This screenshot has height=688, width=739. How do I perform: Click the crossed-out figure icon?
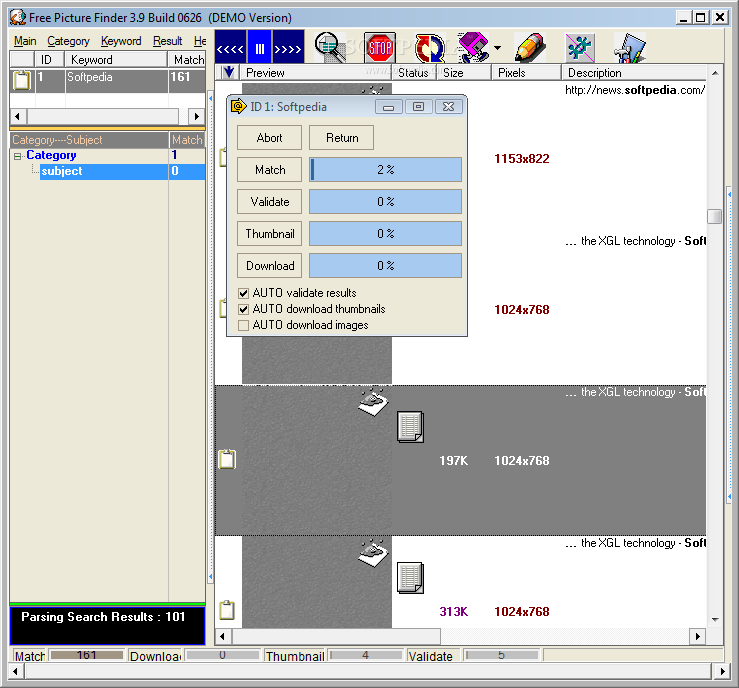(x=580, y=47)
